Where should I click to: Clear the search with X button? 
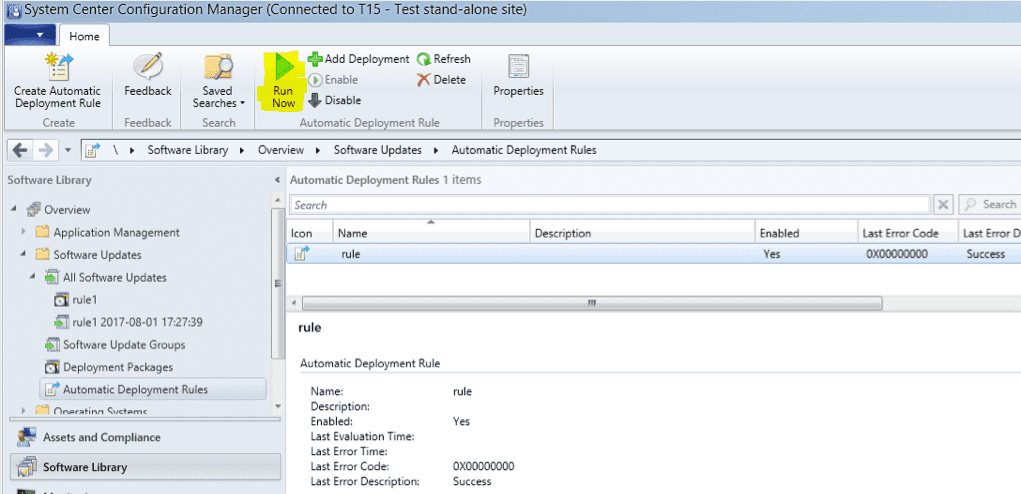[942, 205]
